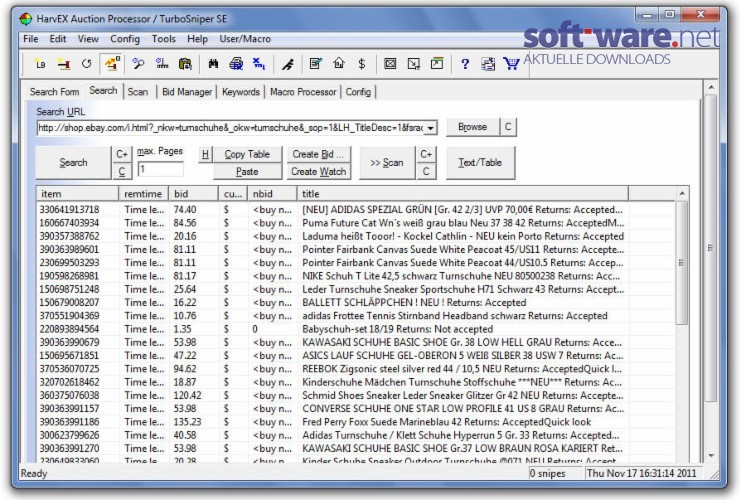This screenshot has height=500, width=741.
Task: Switch to the Macro Processor tab
Action: (303, 92)
